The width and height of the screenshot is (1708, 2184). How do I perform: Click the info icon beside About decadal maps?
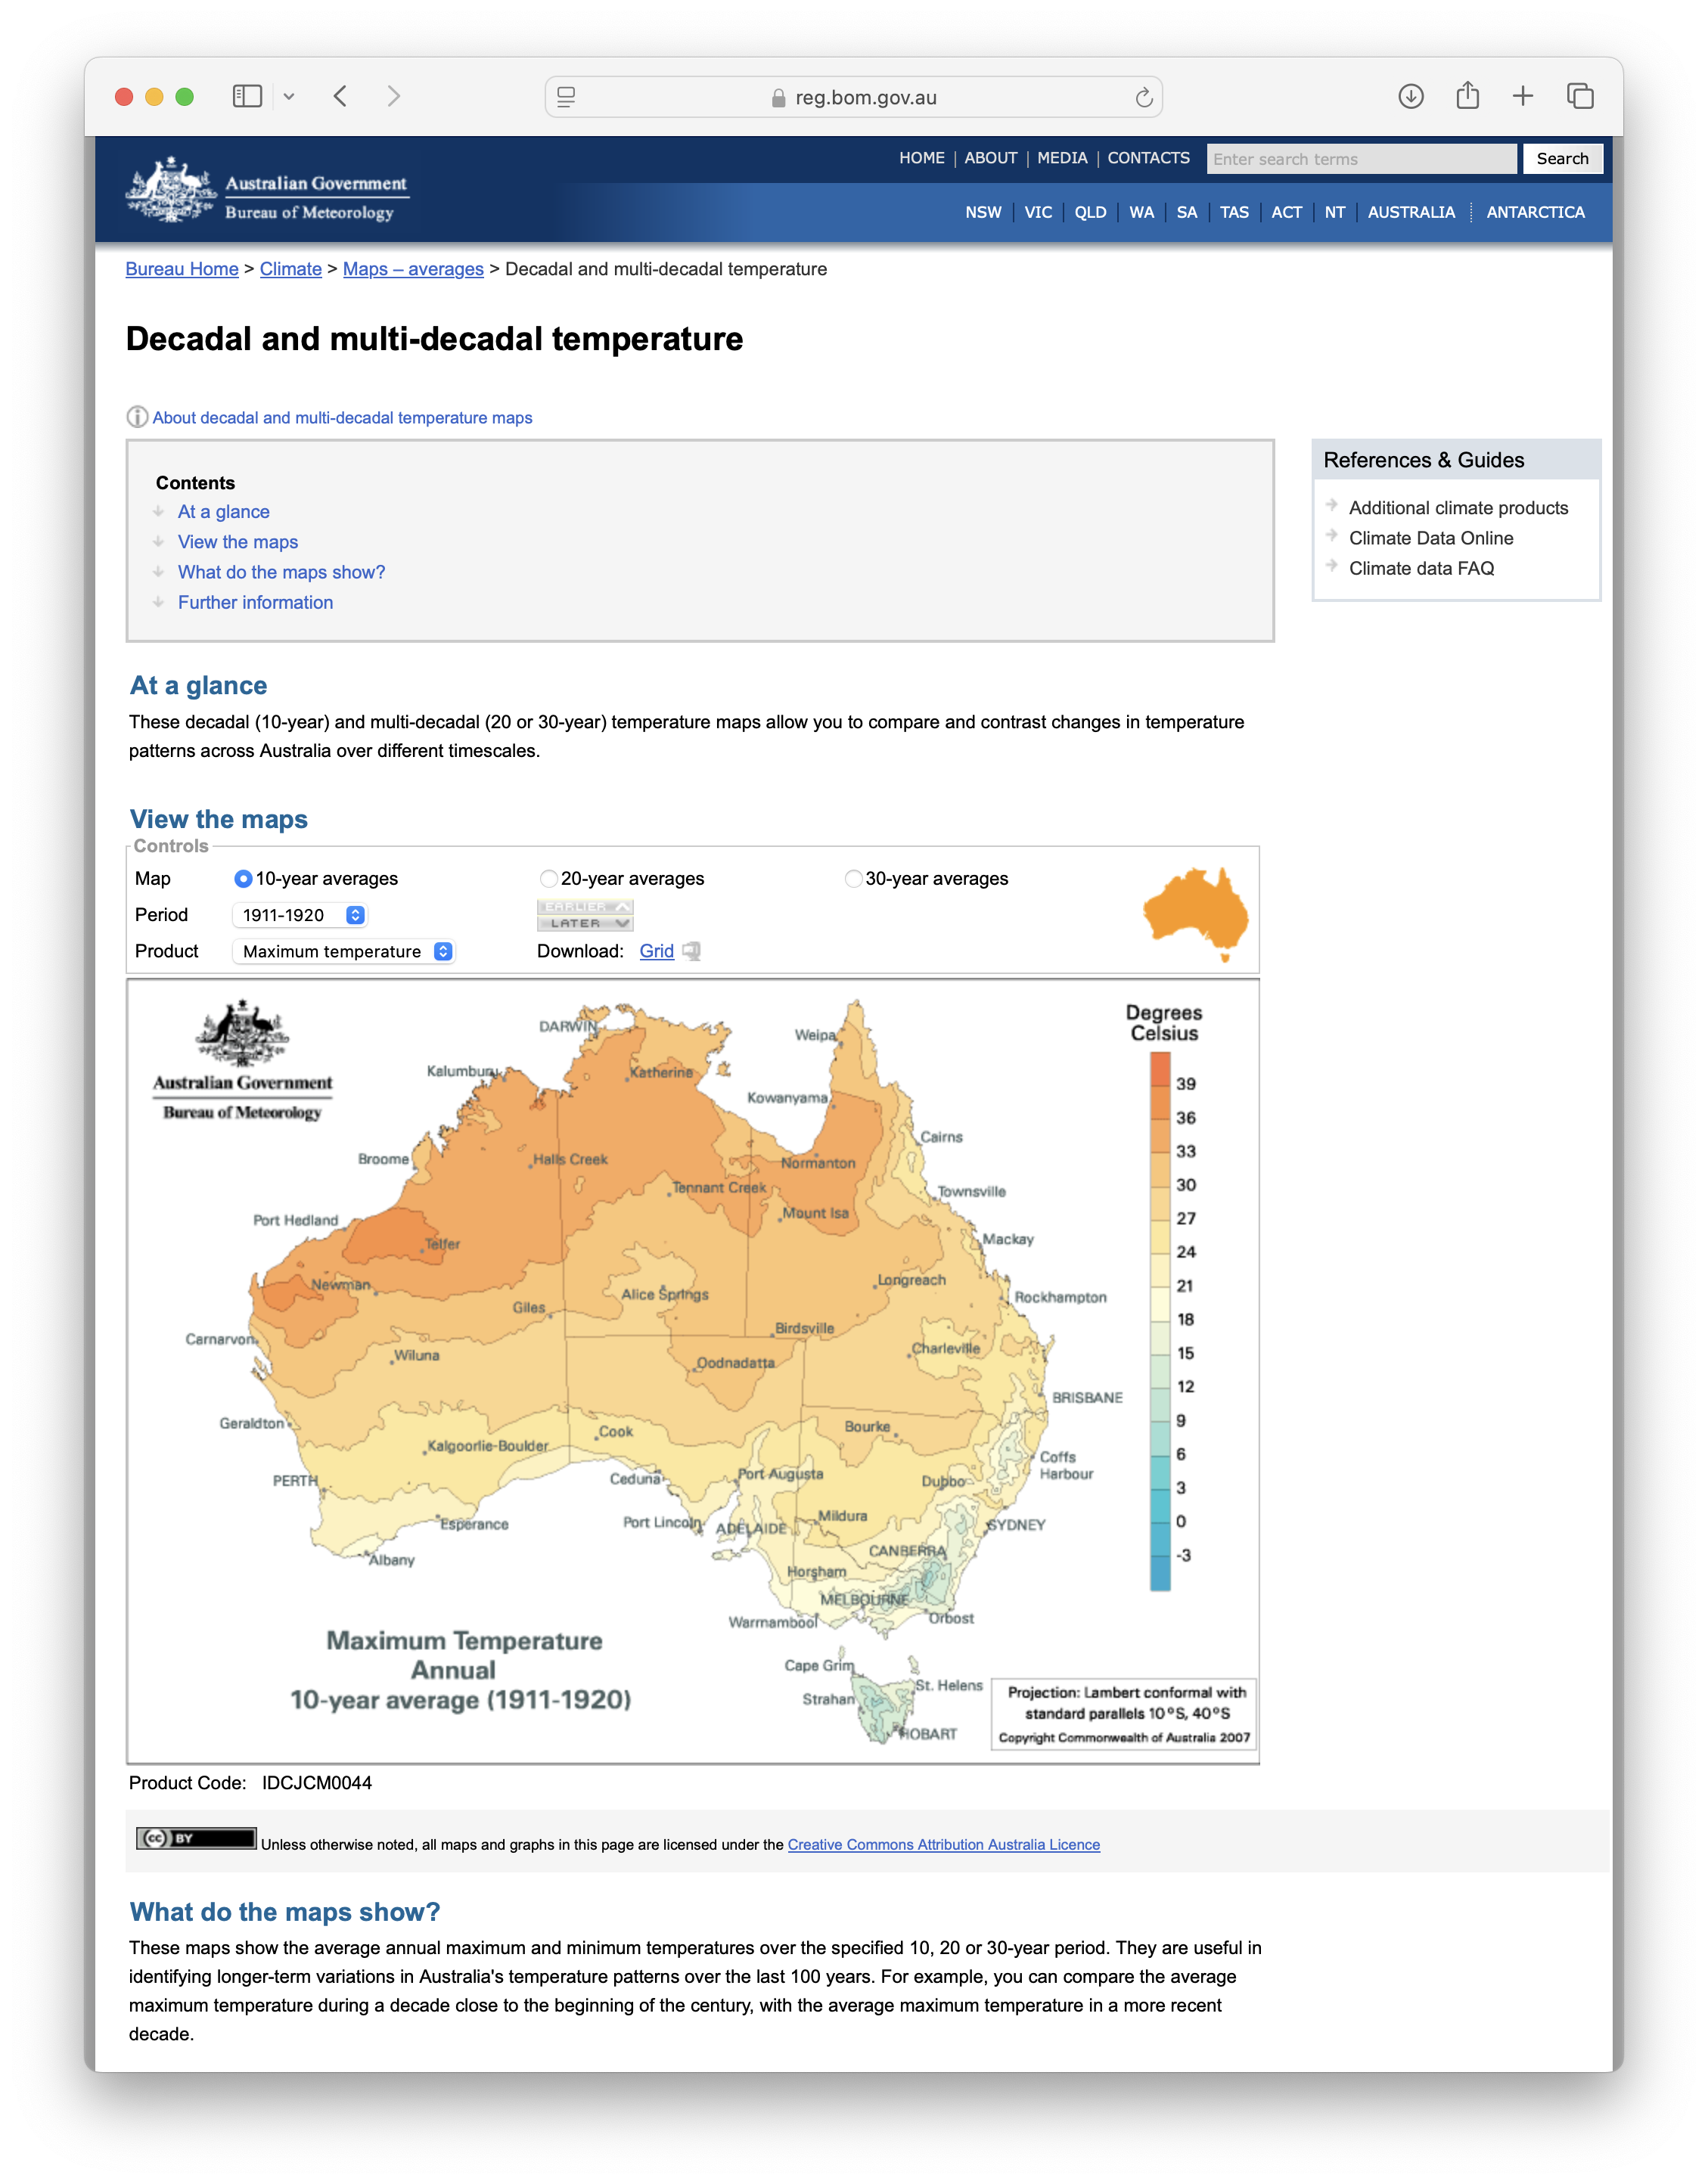(137, 417)
